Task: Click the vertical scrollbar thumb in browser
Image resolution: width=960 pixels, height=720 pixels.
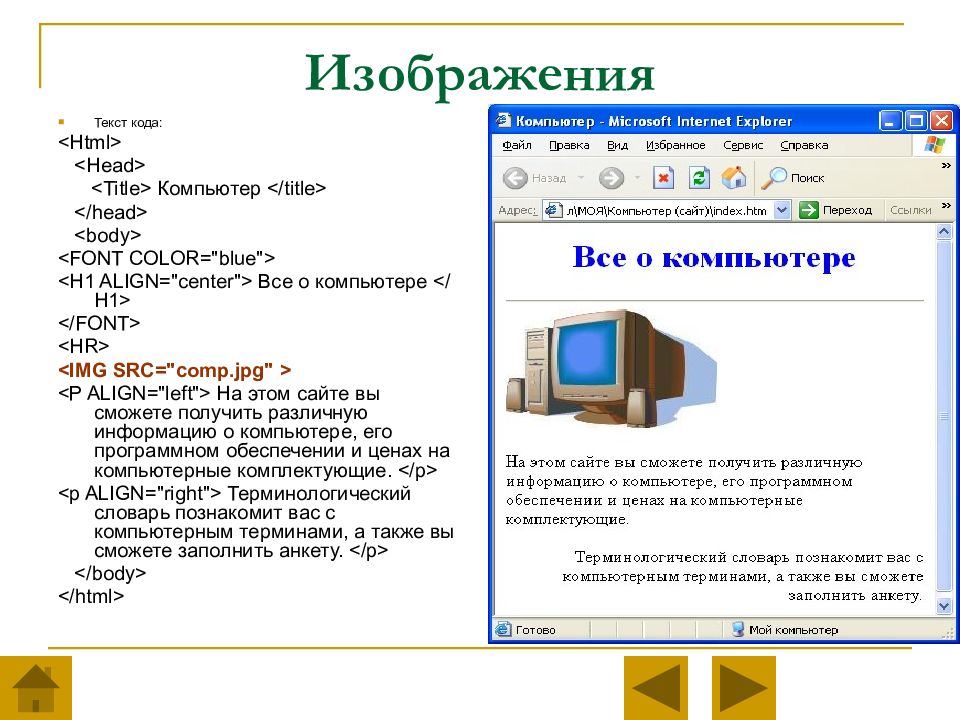Action: pos(944,416)
